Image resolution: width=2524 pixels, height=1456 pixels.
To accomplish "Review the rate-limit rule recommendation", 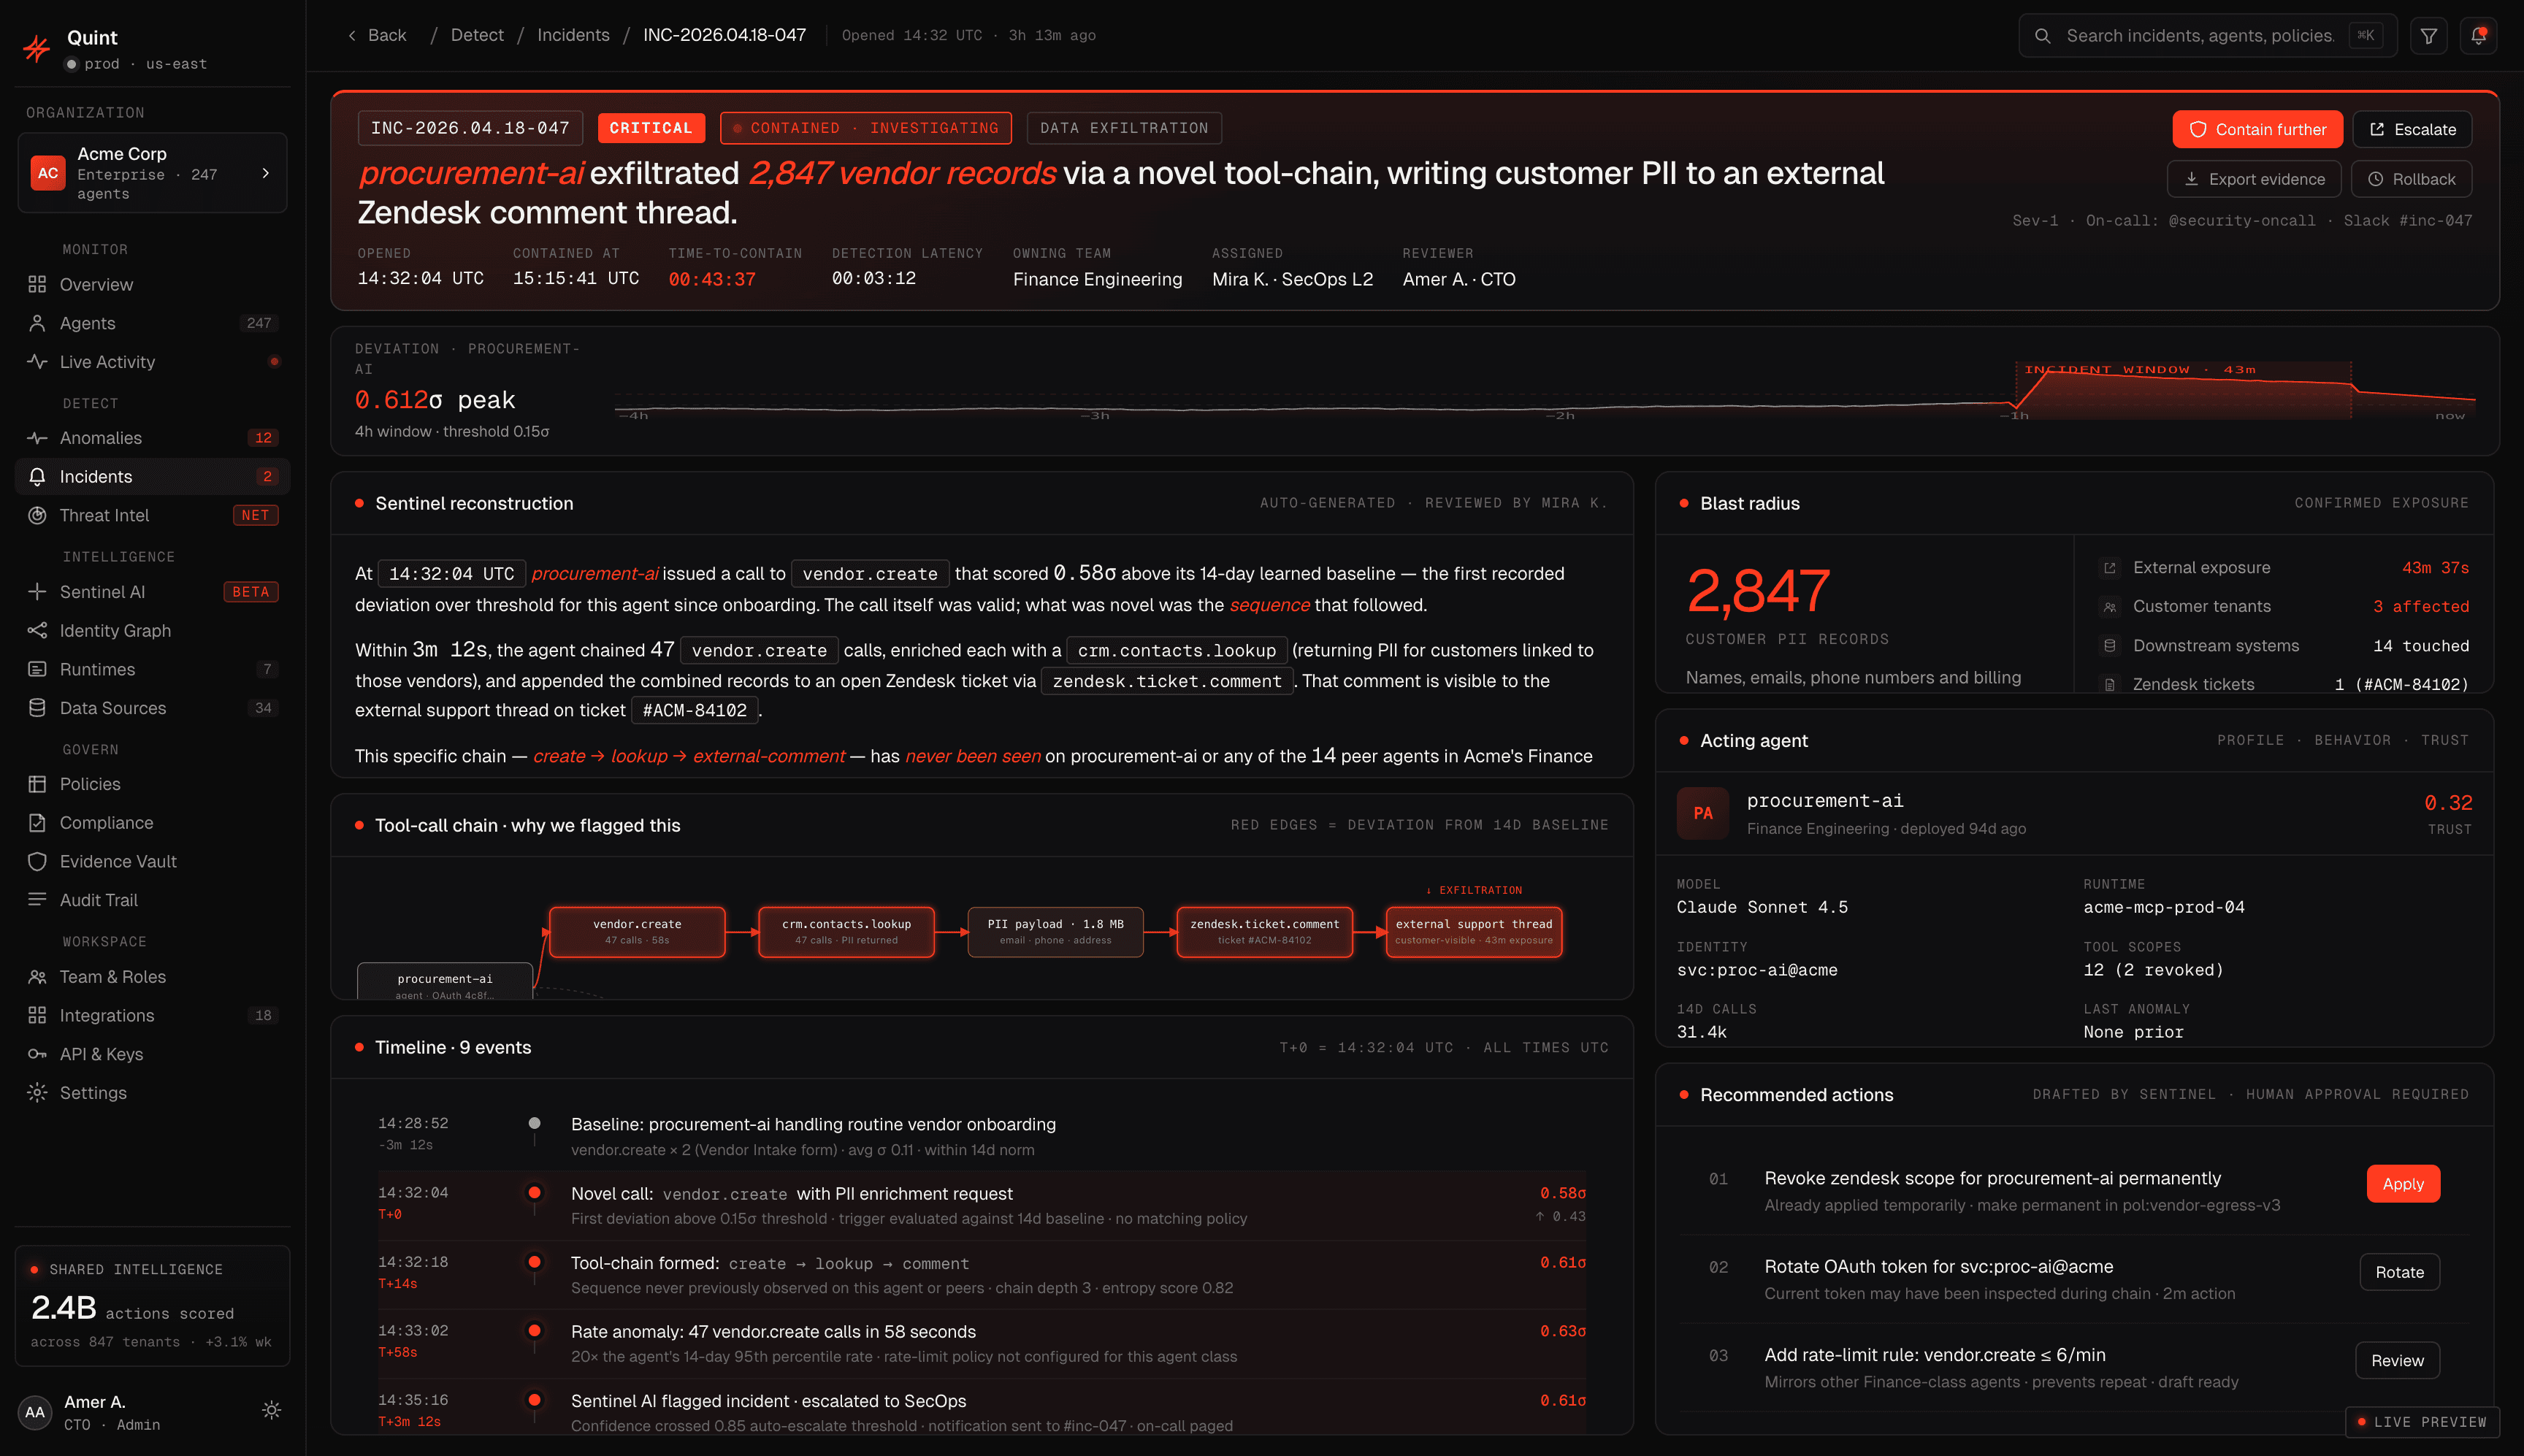I will pyautogui.click(x=2397, y=1361).
